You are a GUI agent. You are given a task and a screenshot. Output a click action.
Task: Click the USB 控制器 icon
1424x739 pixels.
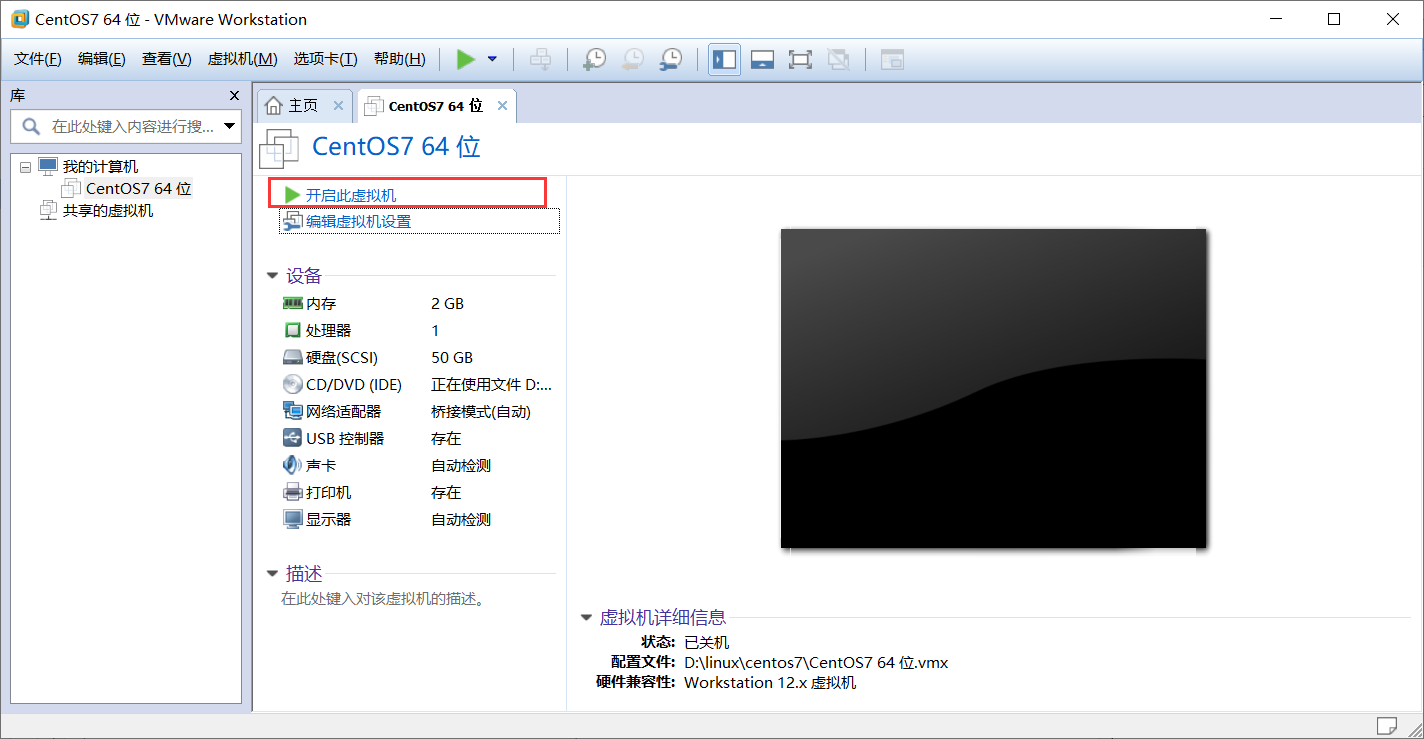pyautogui.click(x=292, y=438)
